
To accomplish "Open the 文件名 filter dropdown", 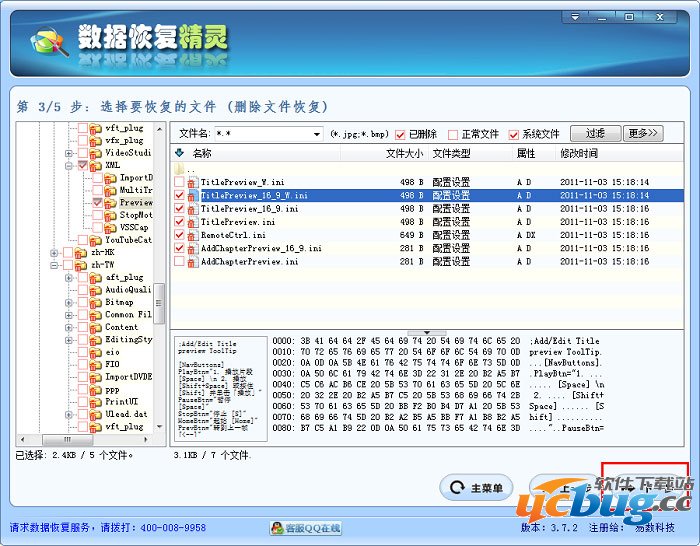I will [317, 134].
